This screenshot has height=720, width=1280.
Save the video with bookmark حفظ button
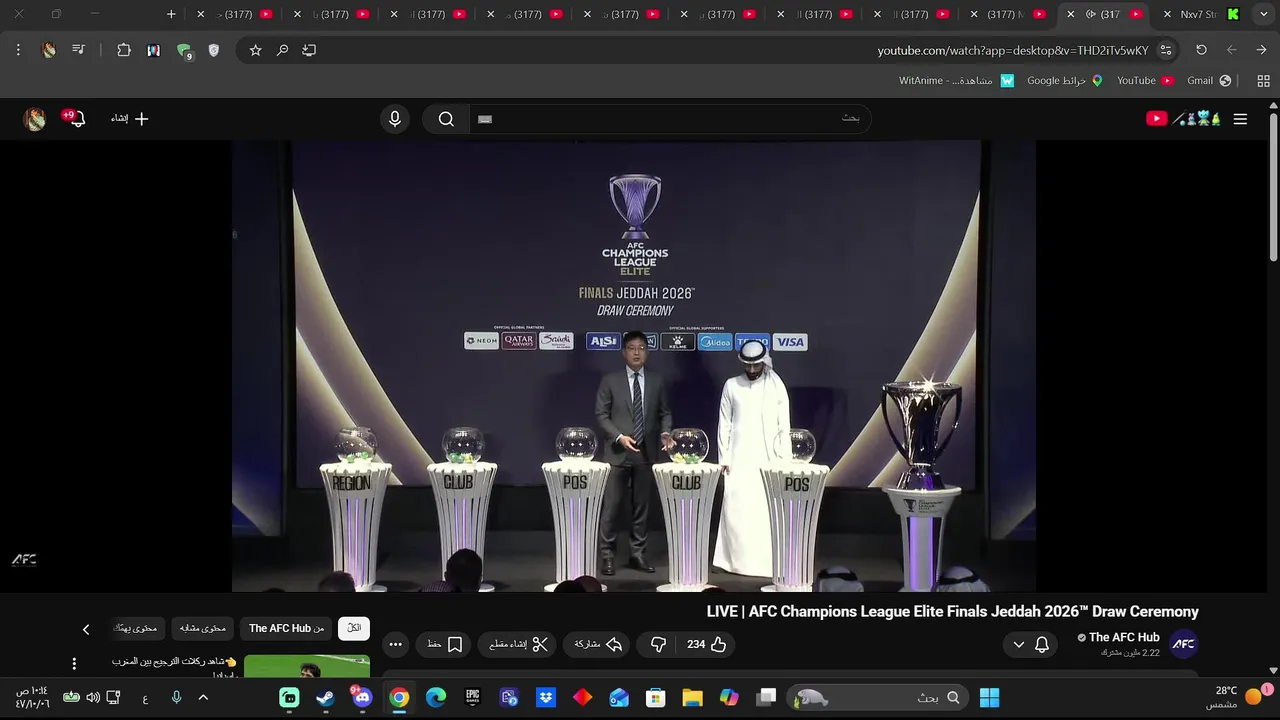(x=445, y=645)
